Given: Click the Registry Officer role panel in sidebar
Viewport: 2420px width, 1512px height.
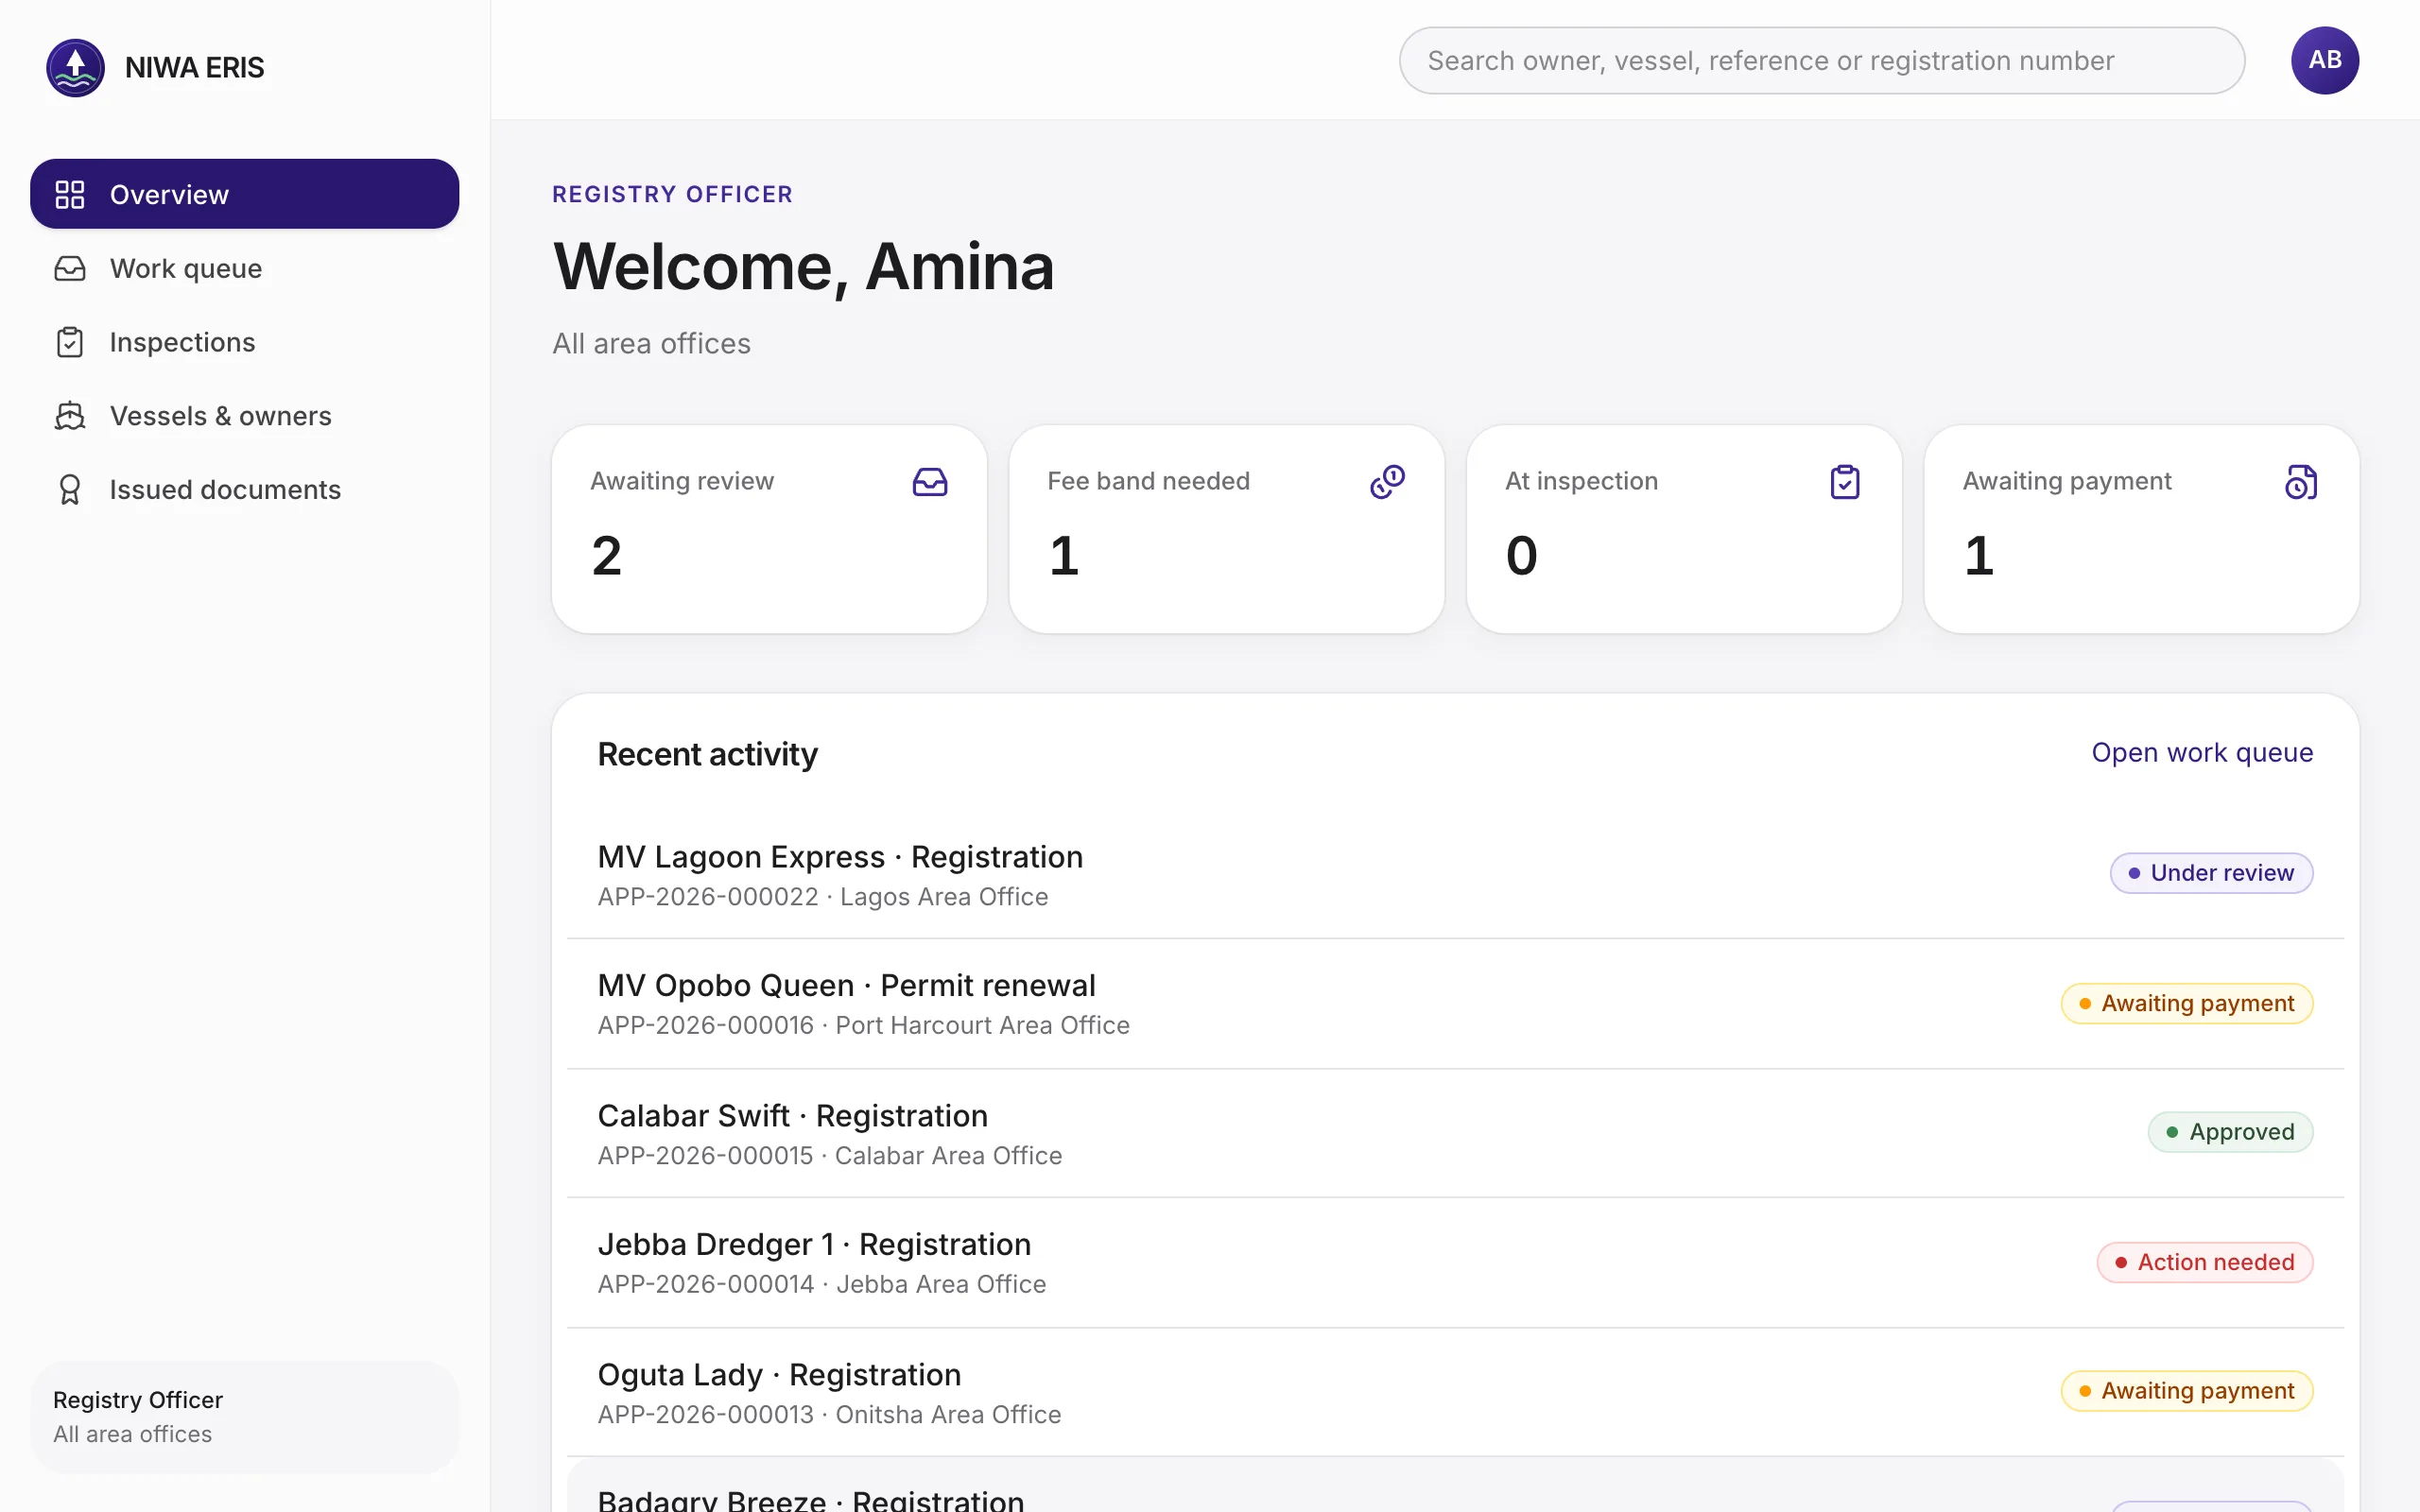Looking at the screenshot, I should (245, 1417).
